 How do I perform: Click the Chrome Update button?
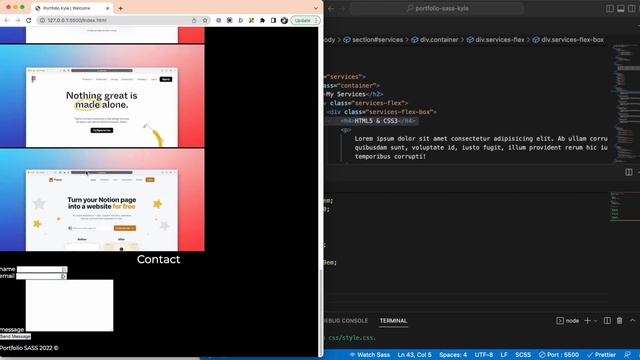(x=305, y=20)
